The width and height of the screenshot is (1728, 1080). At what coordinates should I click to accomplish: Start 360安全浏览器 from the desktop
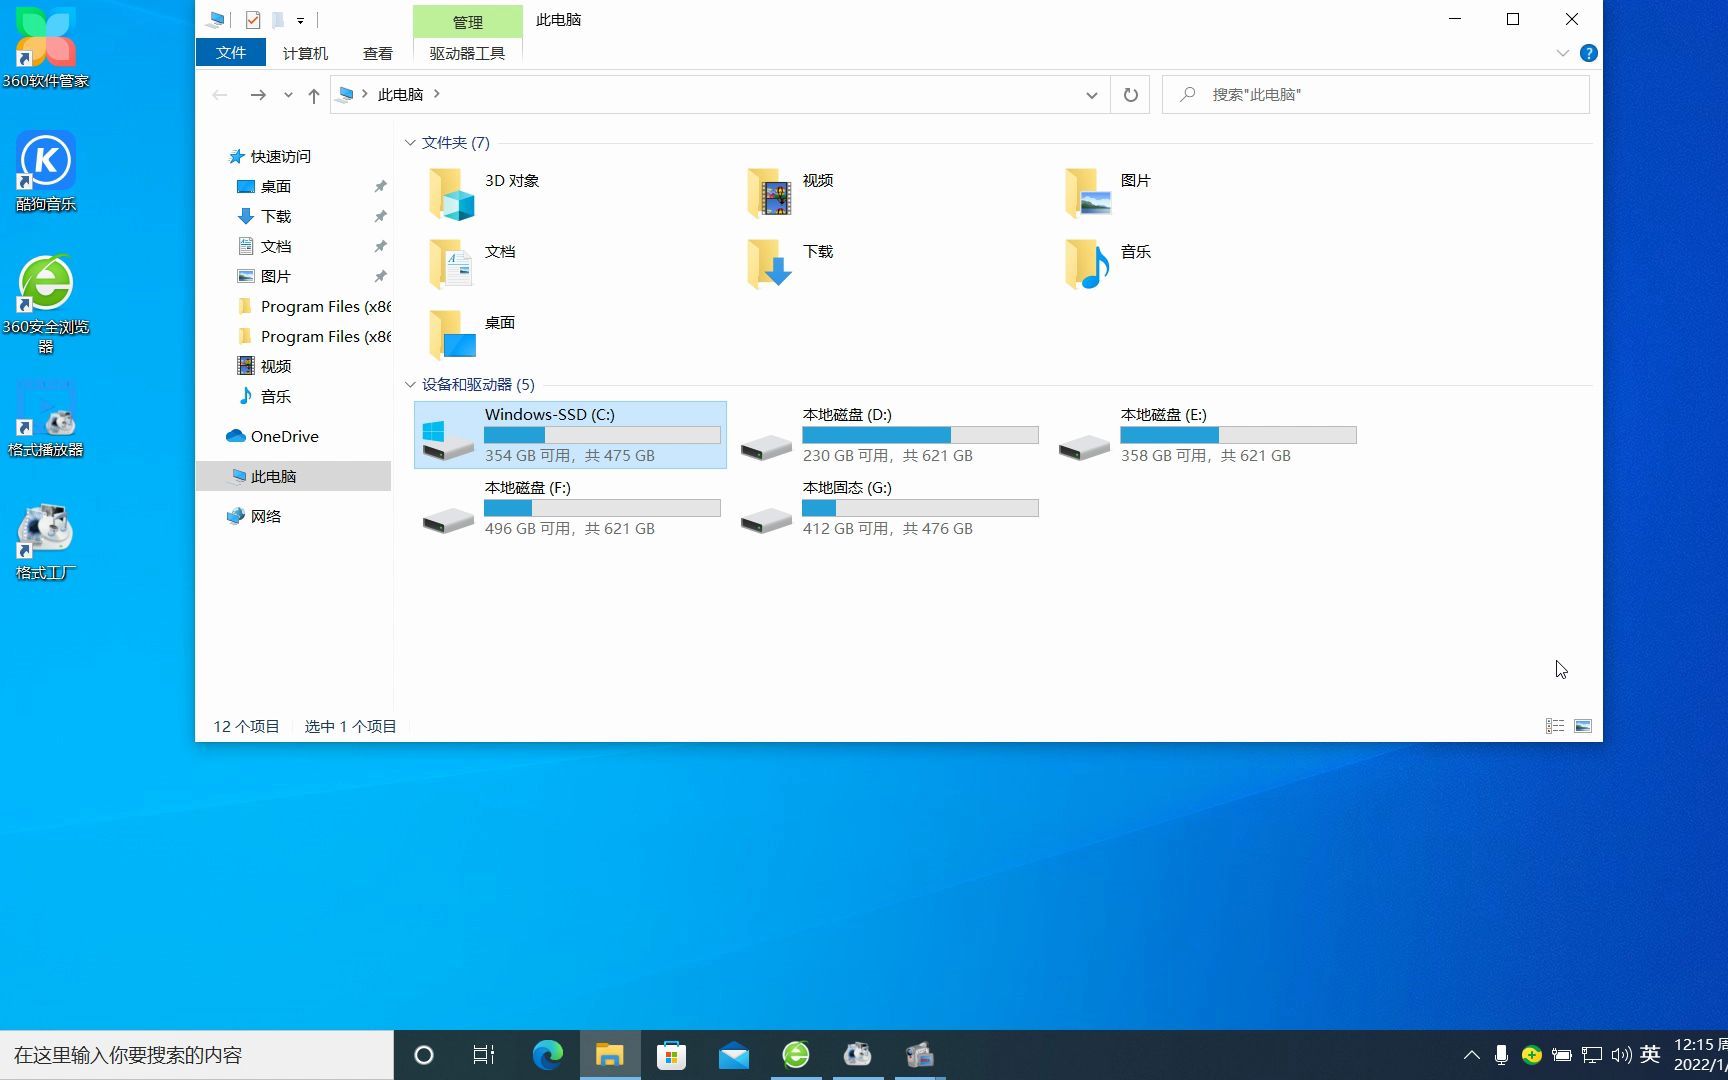tap(45, 285)
